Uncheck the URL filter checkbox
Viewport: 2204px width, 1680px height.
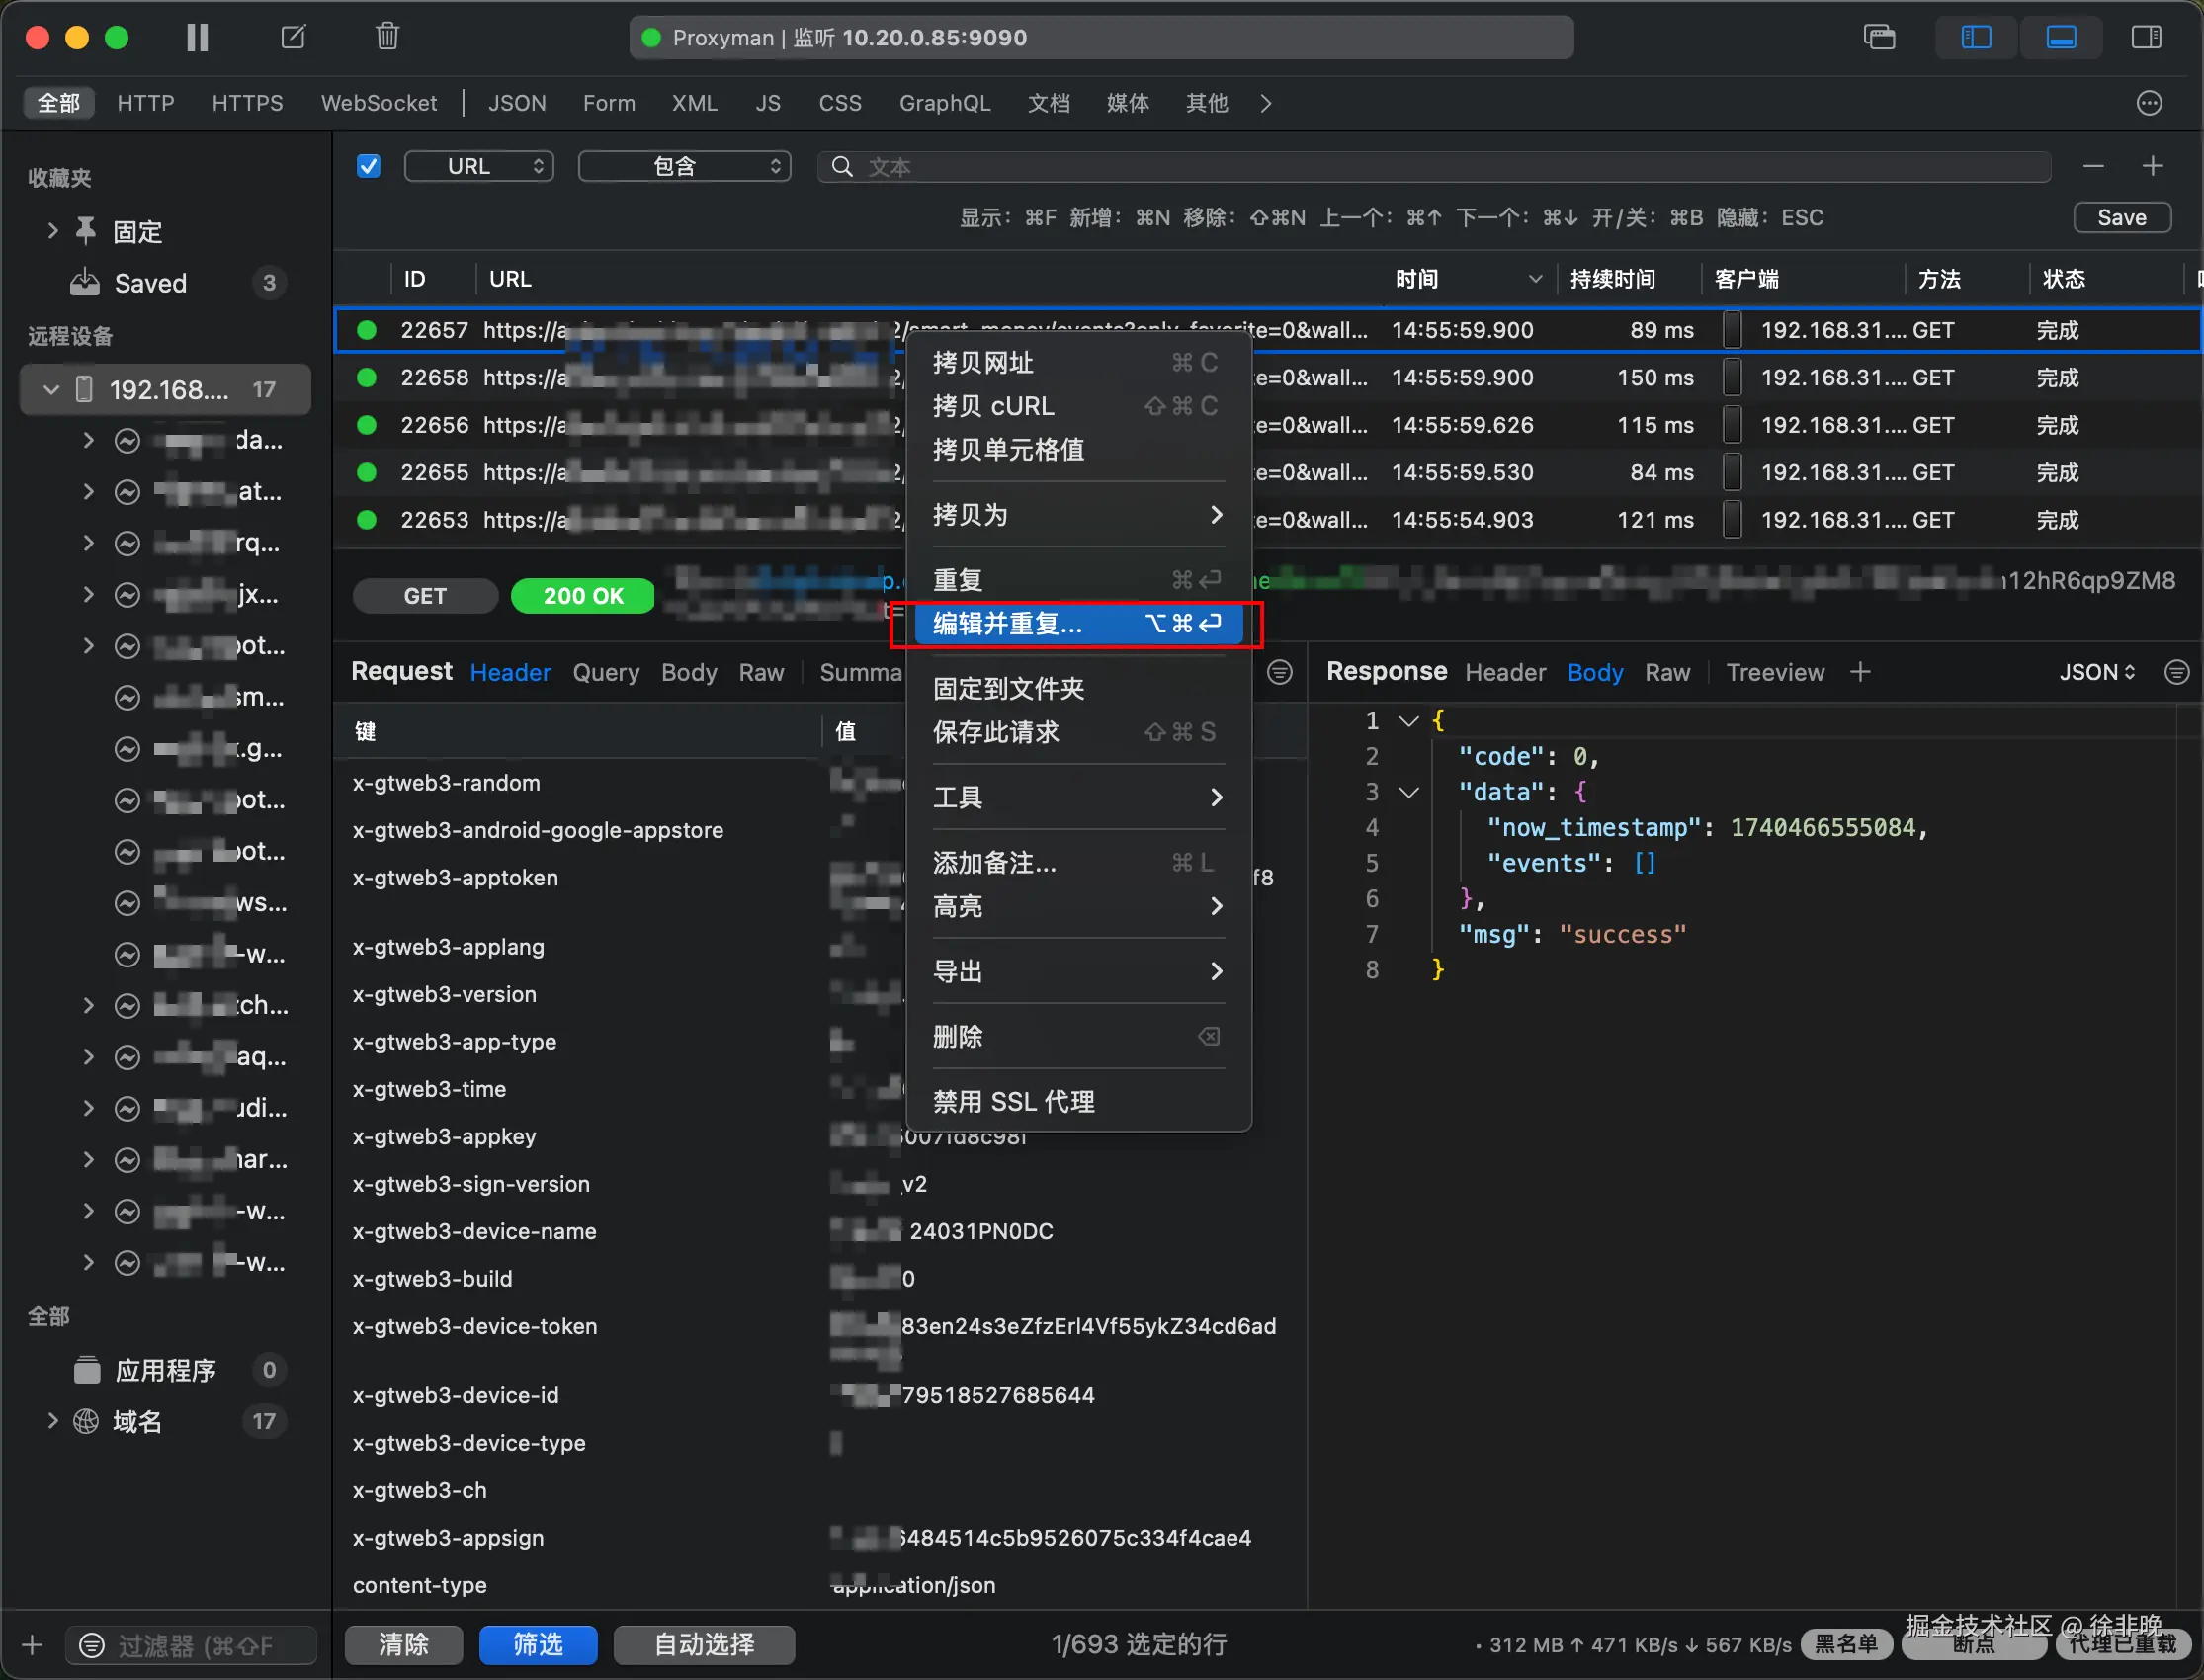click(x=369, y=166)
